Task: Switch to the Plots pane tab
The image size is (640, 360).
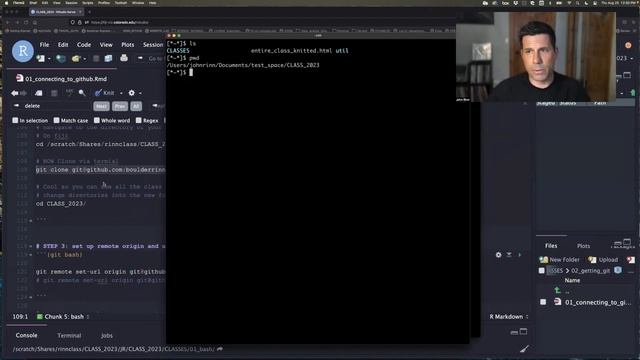Action: click(x=583, y=246)
